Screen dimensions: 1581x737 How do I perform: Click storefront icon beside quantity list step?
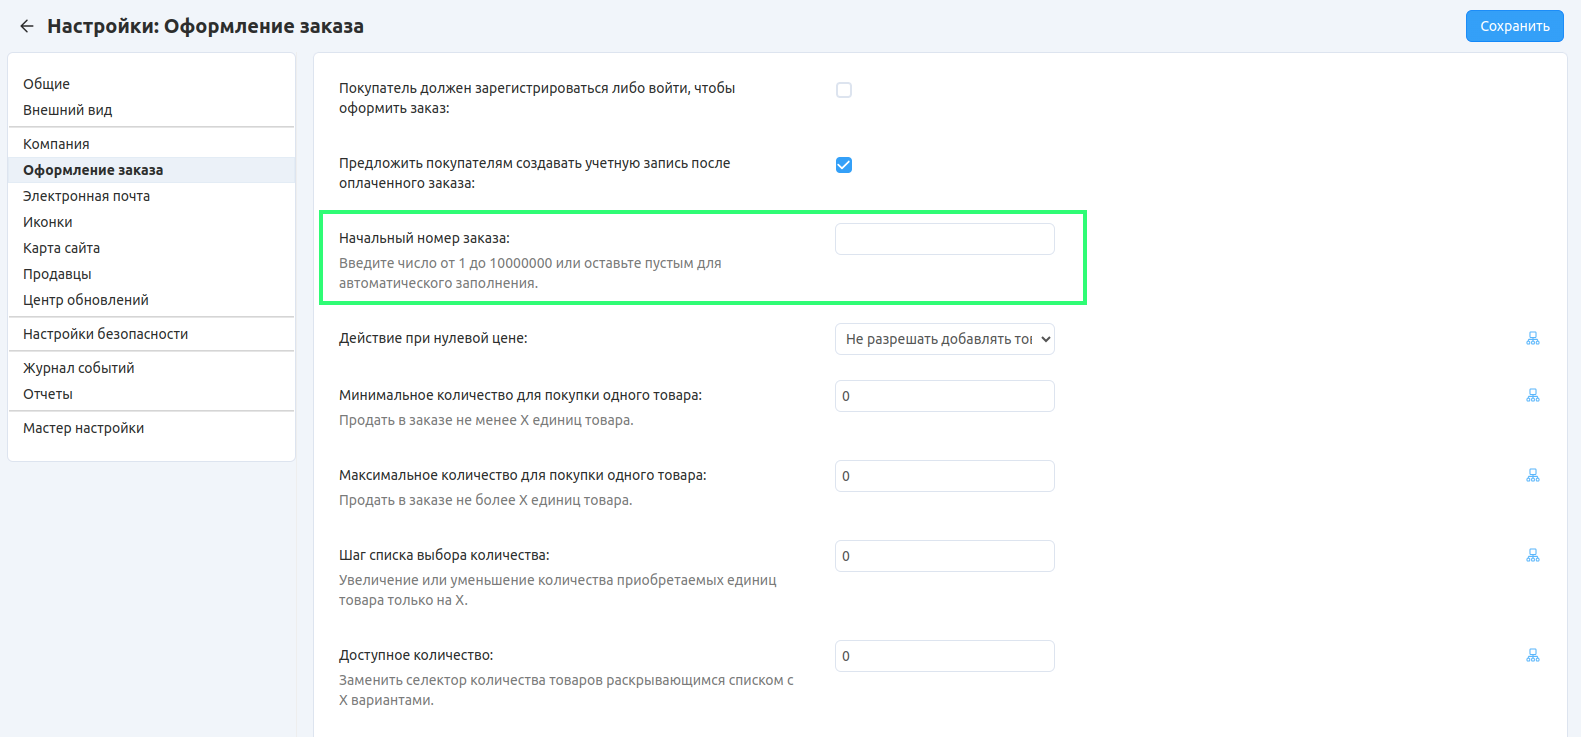tap(1532, 556)
